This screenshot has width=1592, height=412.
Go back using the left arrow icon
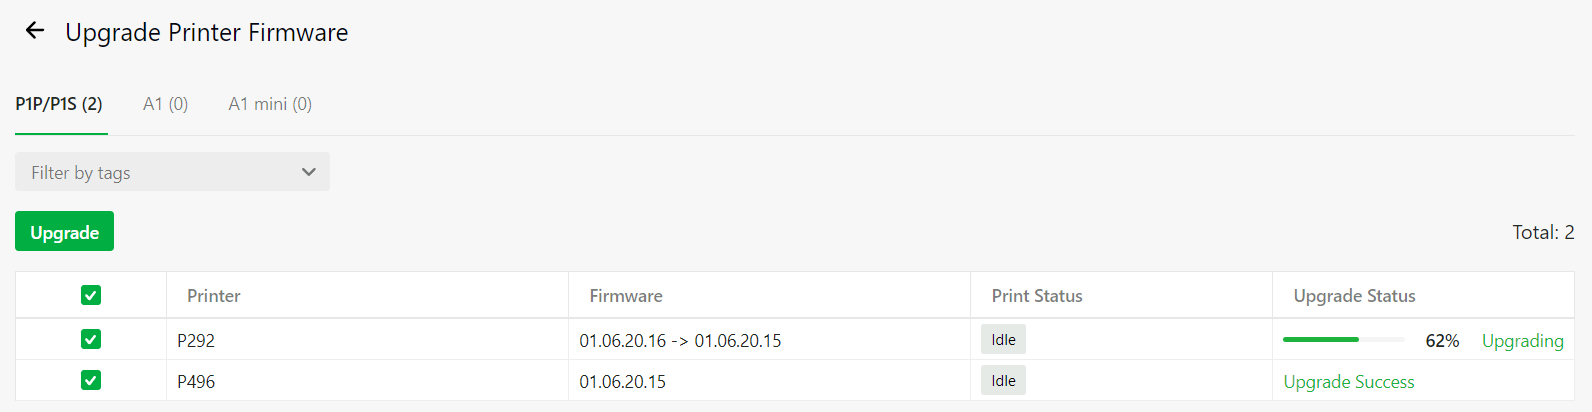coord(35,30)
